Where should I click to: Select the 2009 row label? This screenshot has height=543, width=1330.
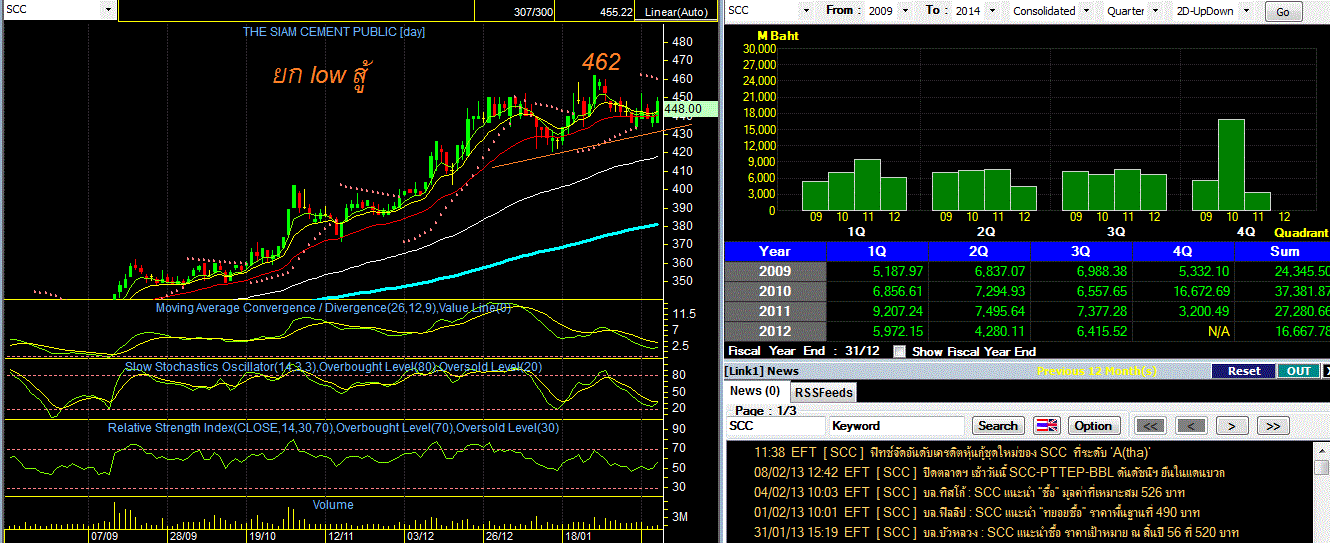[x=775, y=272]
